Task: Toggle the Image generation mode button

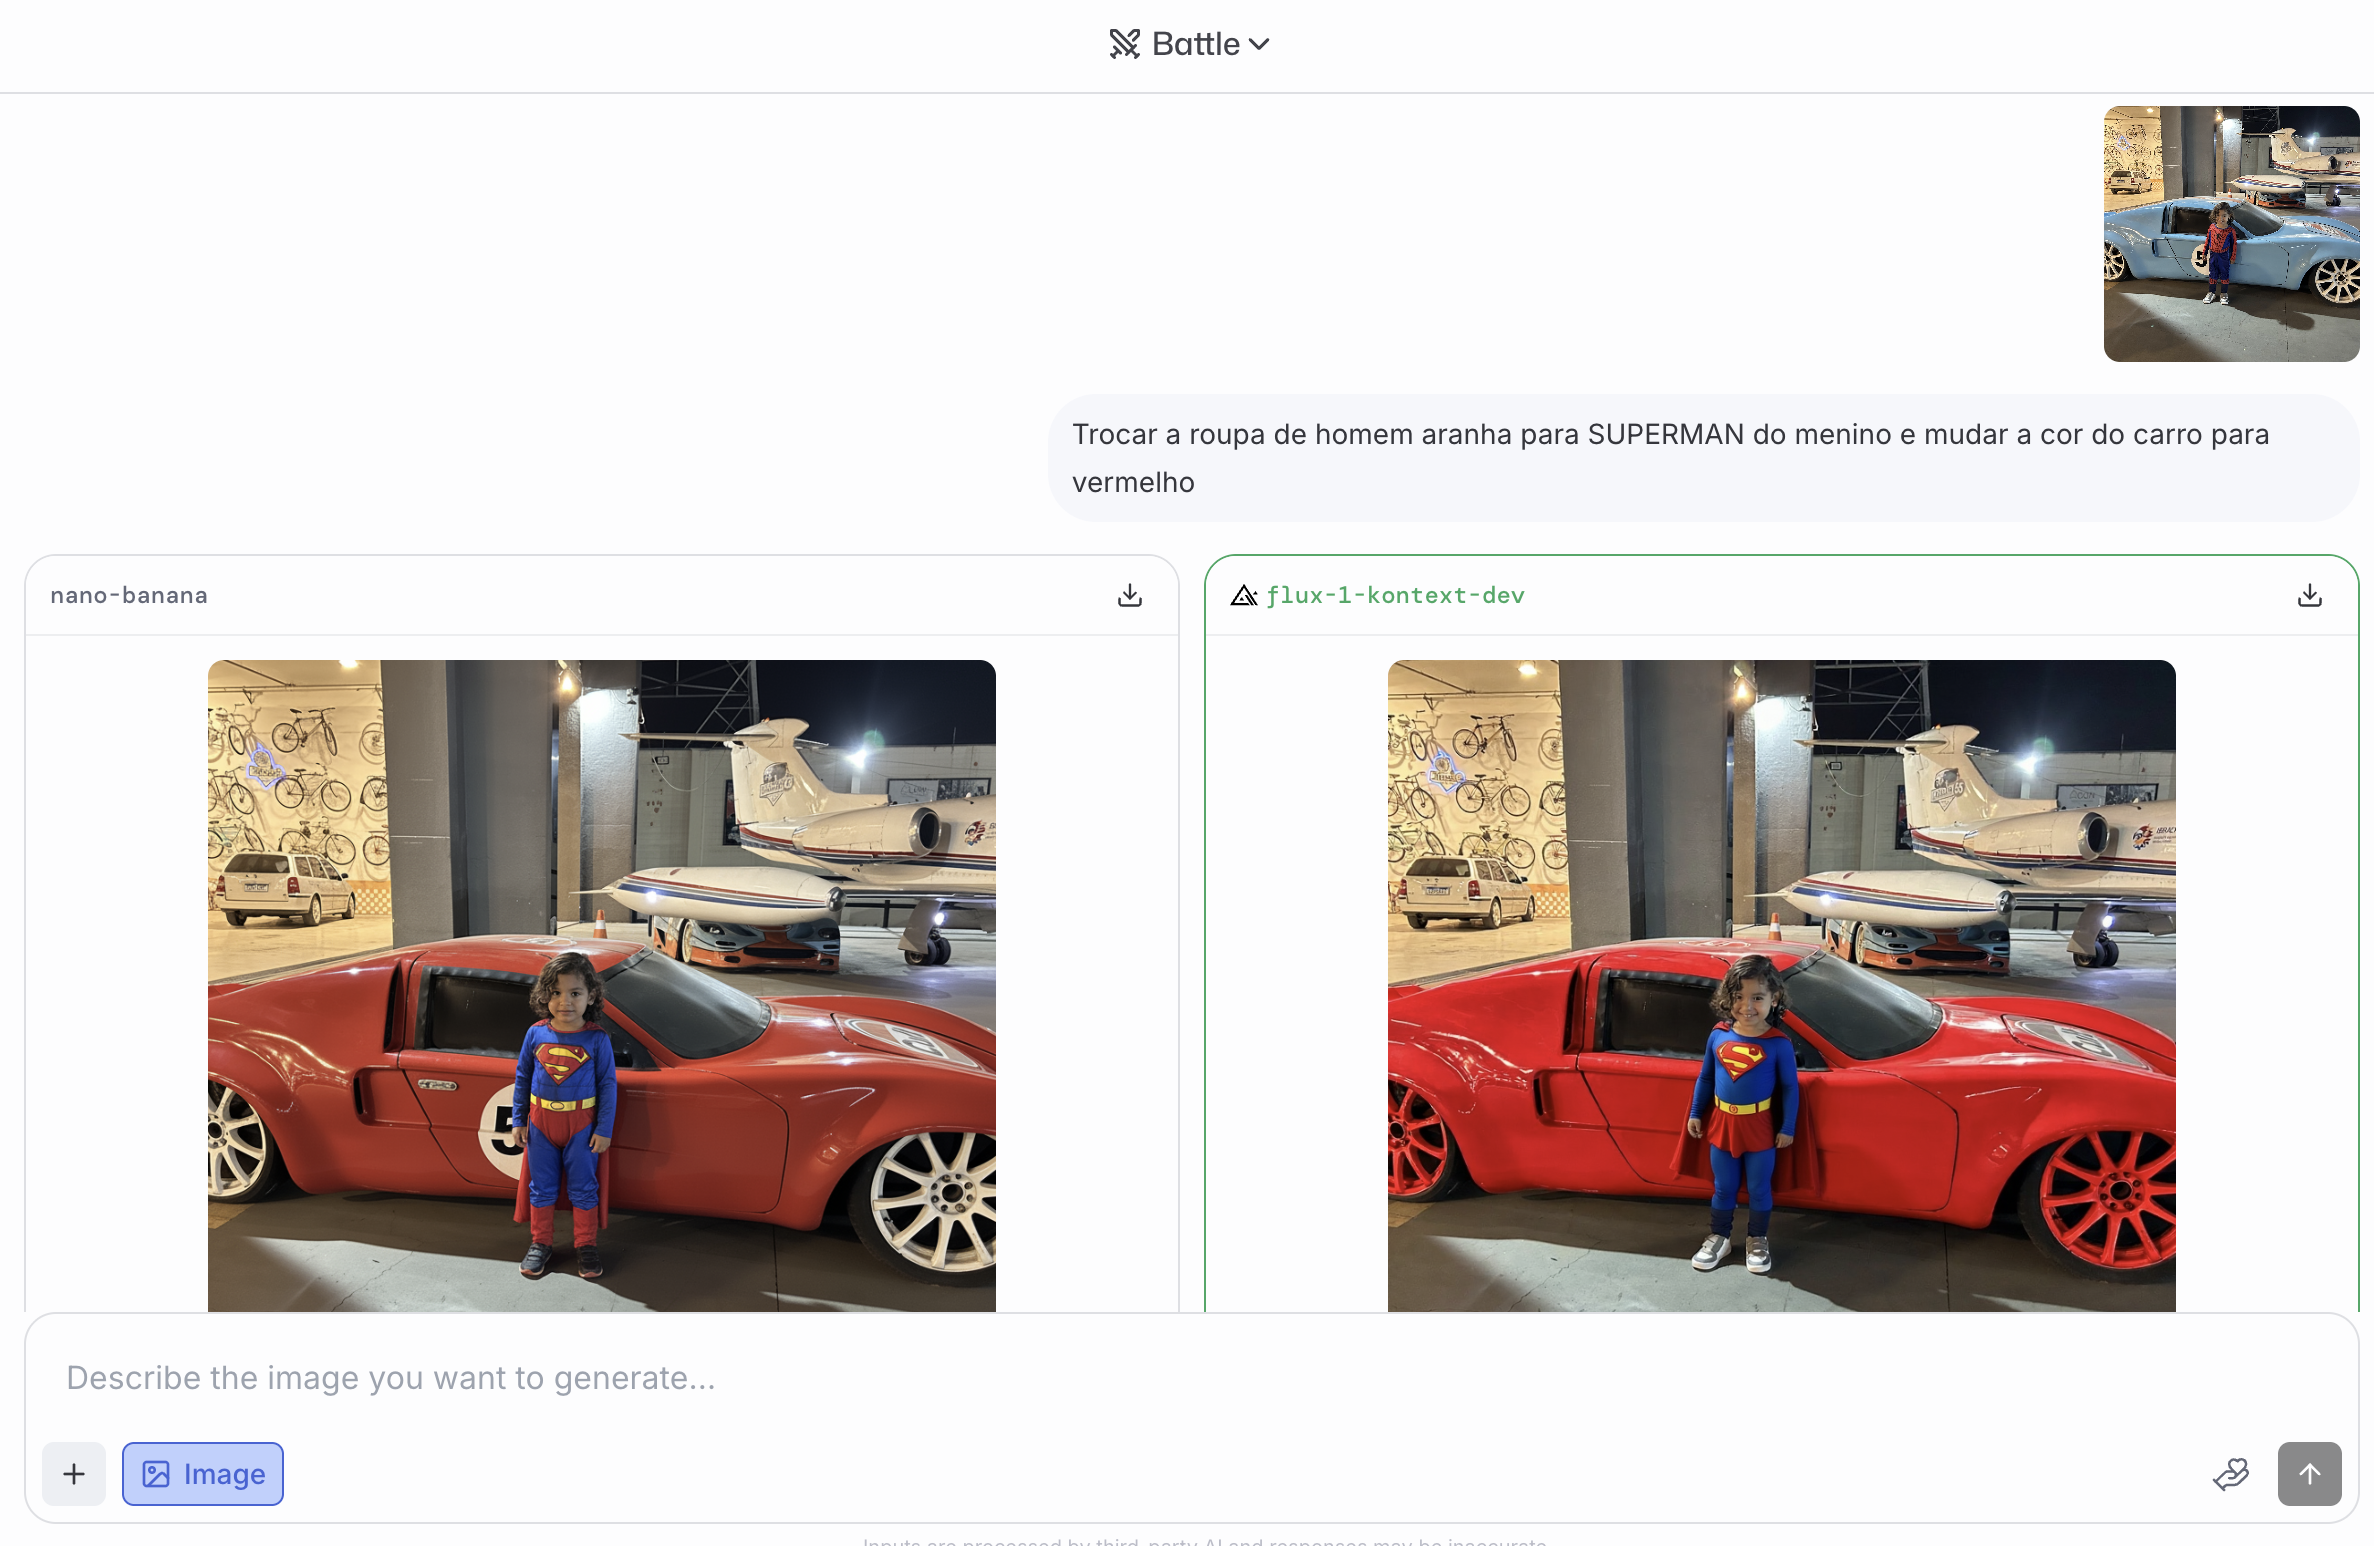Action: (x=203, y=1473)
